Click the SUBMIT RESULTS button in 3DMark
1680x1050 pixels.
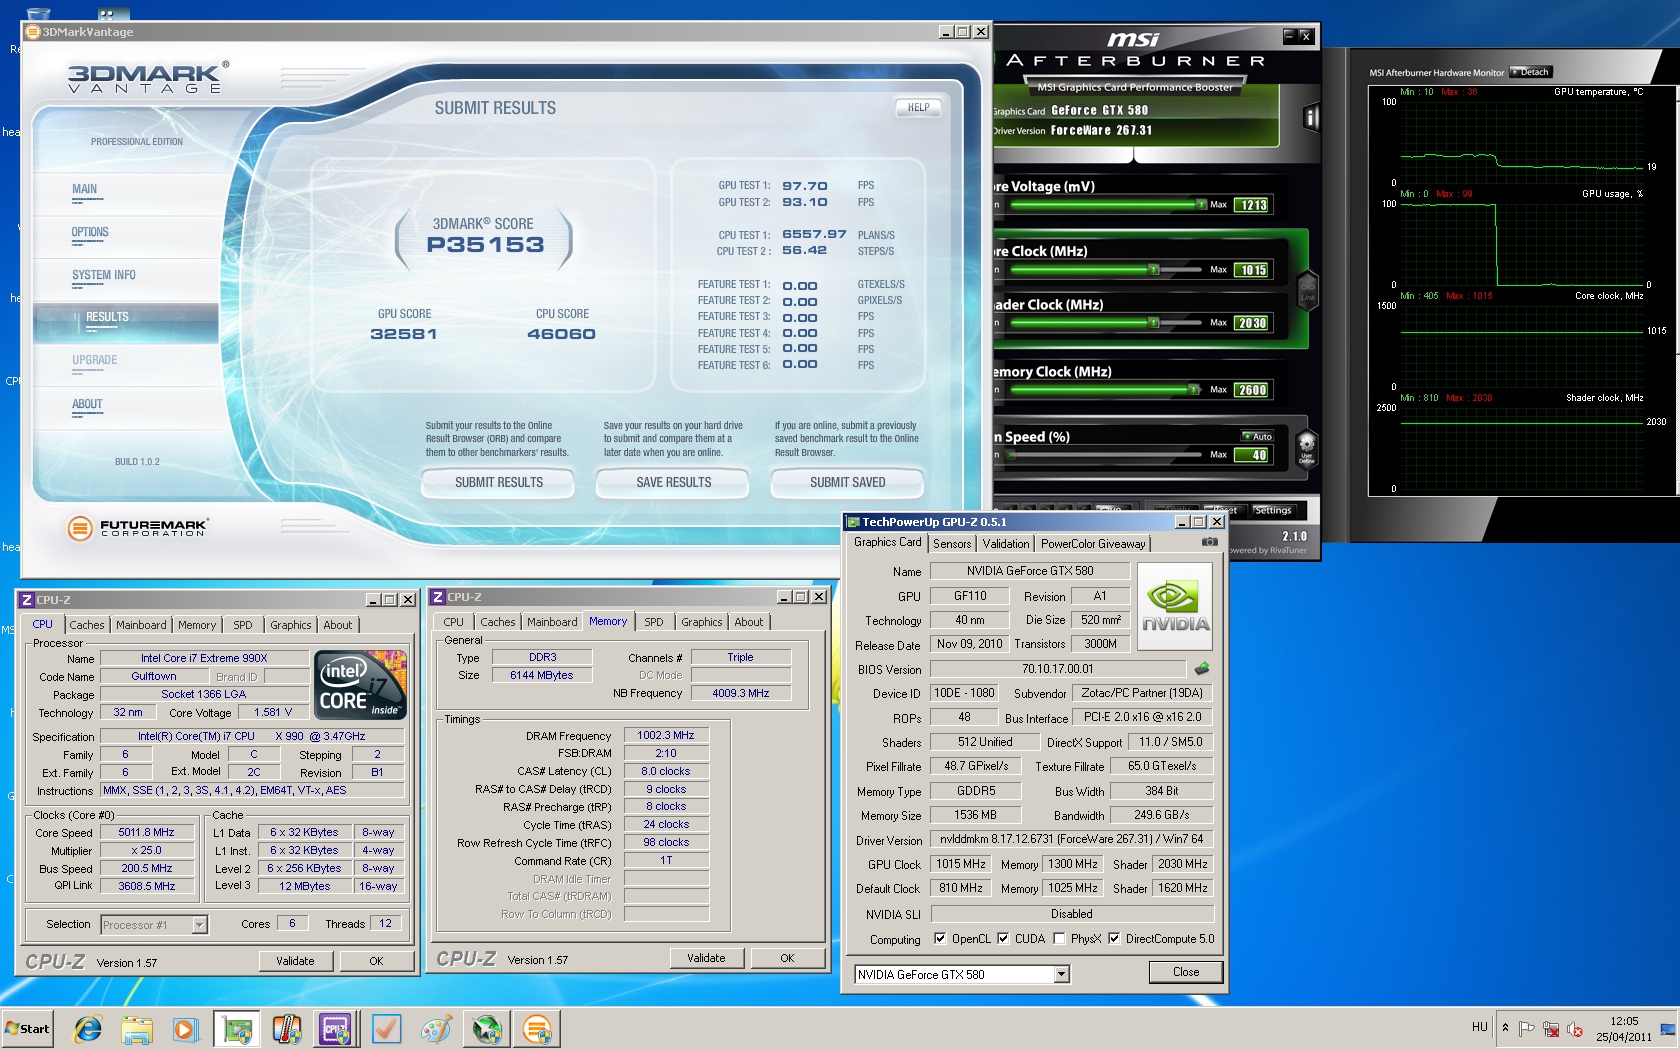point(498,482)
